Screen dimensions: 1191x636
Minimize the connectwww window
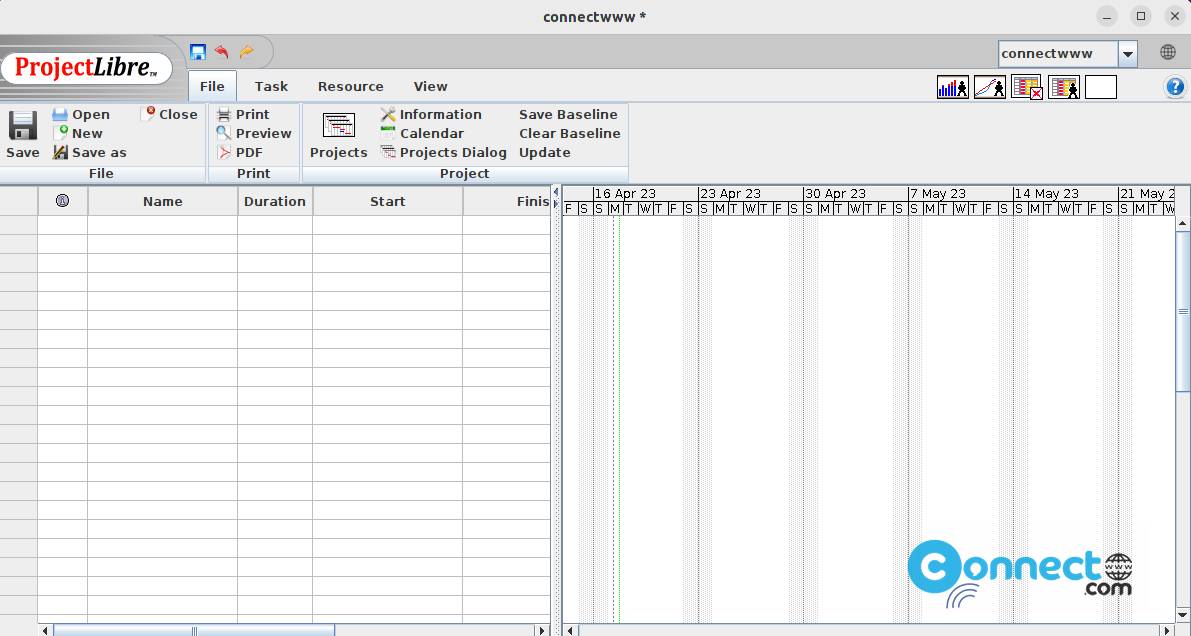(x=1107, y=16)
